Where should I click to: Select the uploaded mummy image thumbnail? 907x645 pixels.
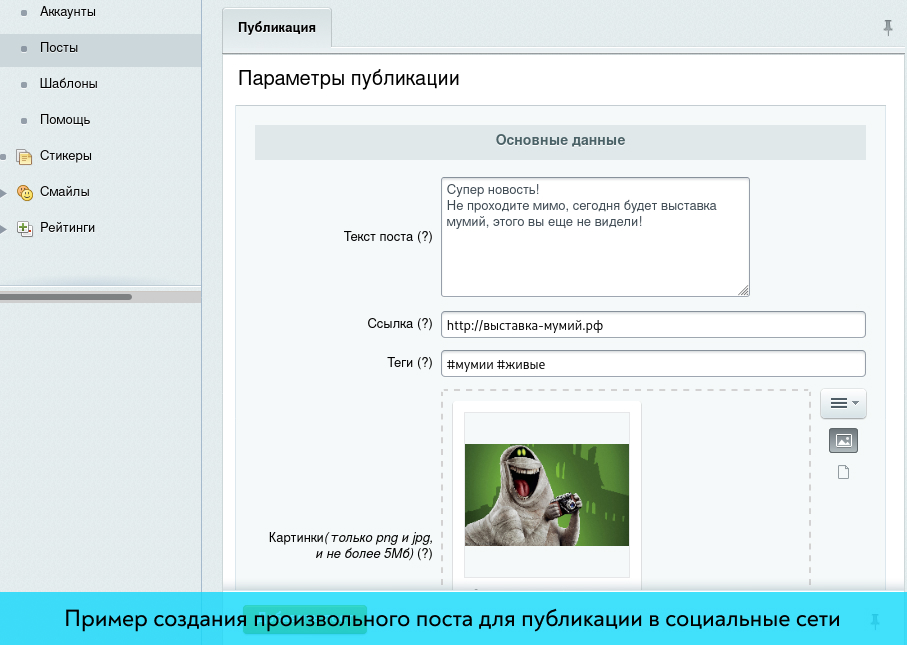tap(546, 494)
